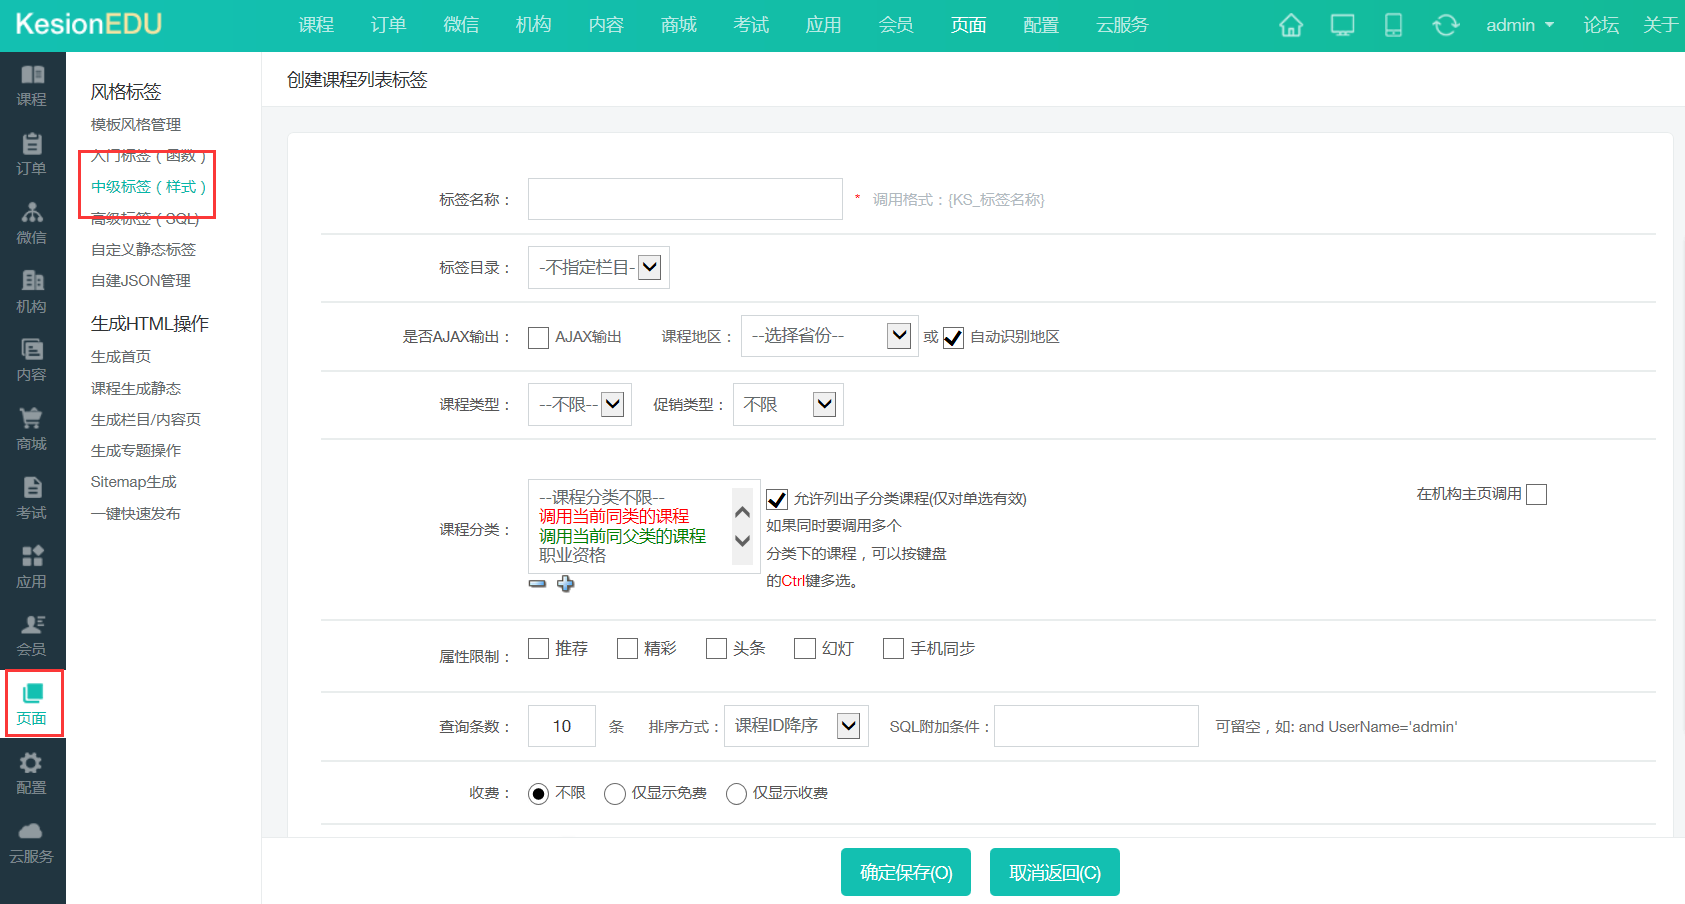Open 中级标签（样式） link
The image size is (1685, 904).
149,187
